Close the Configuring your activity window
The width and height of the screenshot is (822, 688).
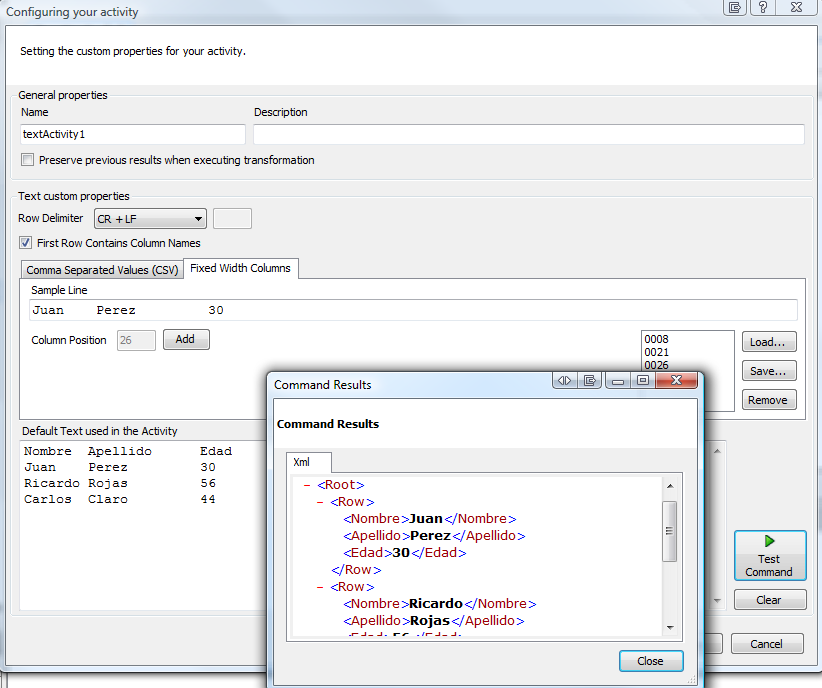coord(796,7)
